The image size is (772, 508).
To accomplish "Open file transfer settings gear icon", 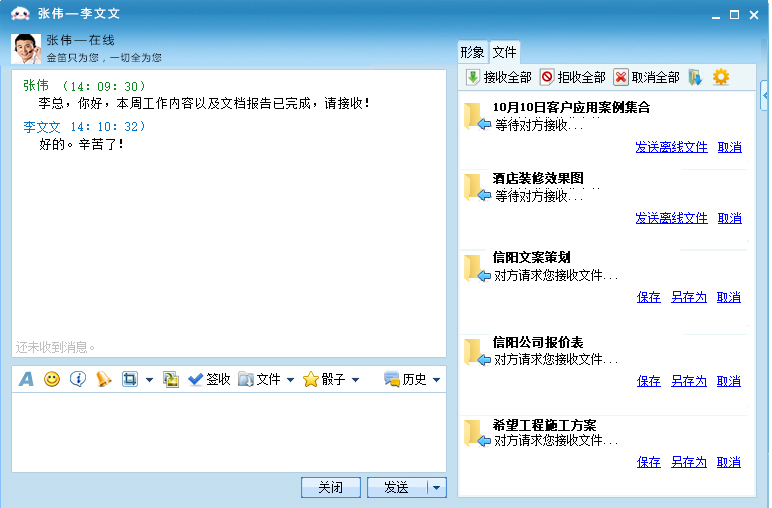I will pos(721,77).
